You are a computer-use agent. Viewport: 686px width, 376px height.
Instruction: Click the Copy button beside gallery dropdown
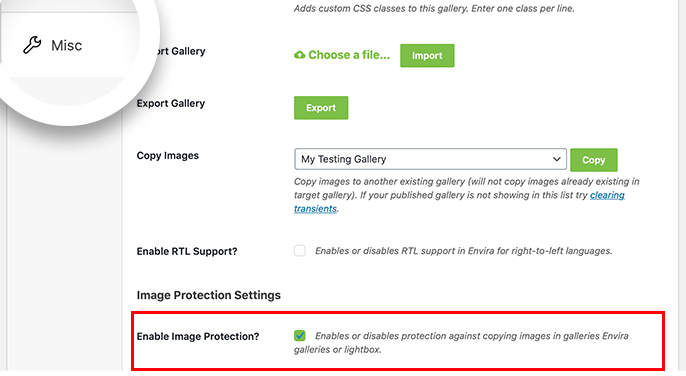[594, 160]
